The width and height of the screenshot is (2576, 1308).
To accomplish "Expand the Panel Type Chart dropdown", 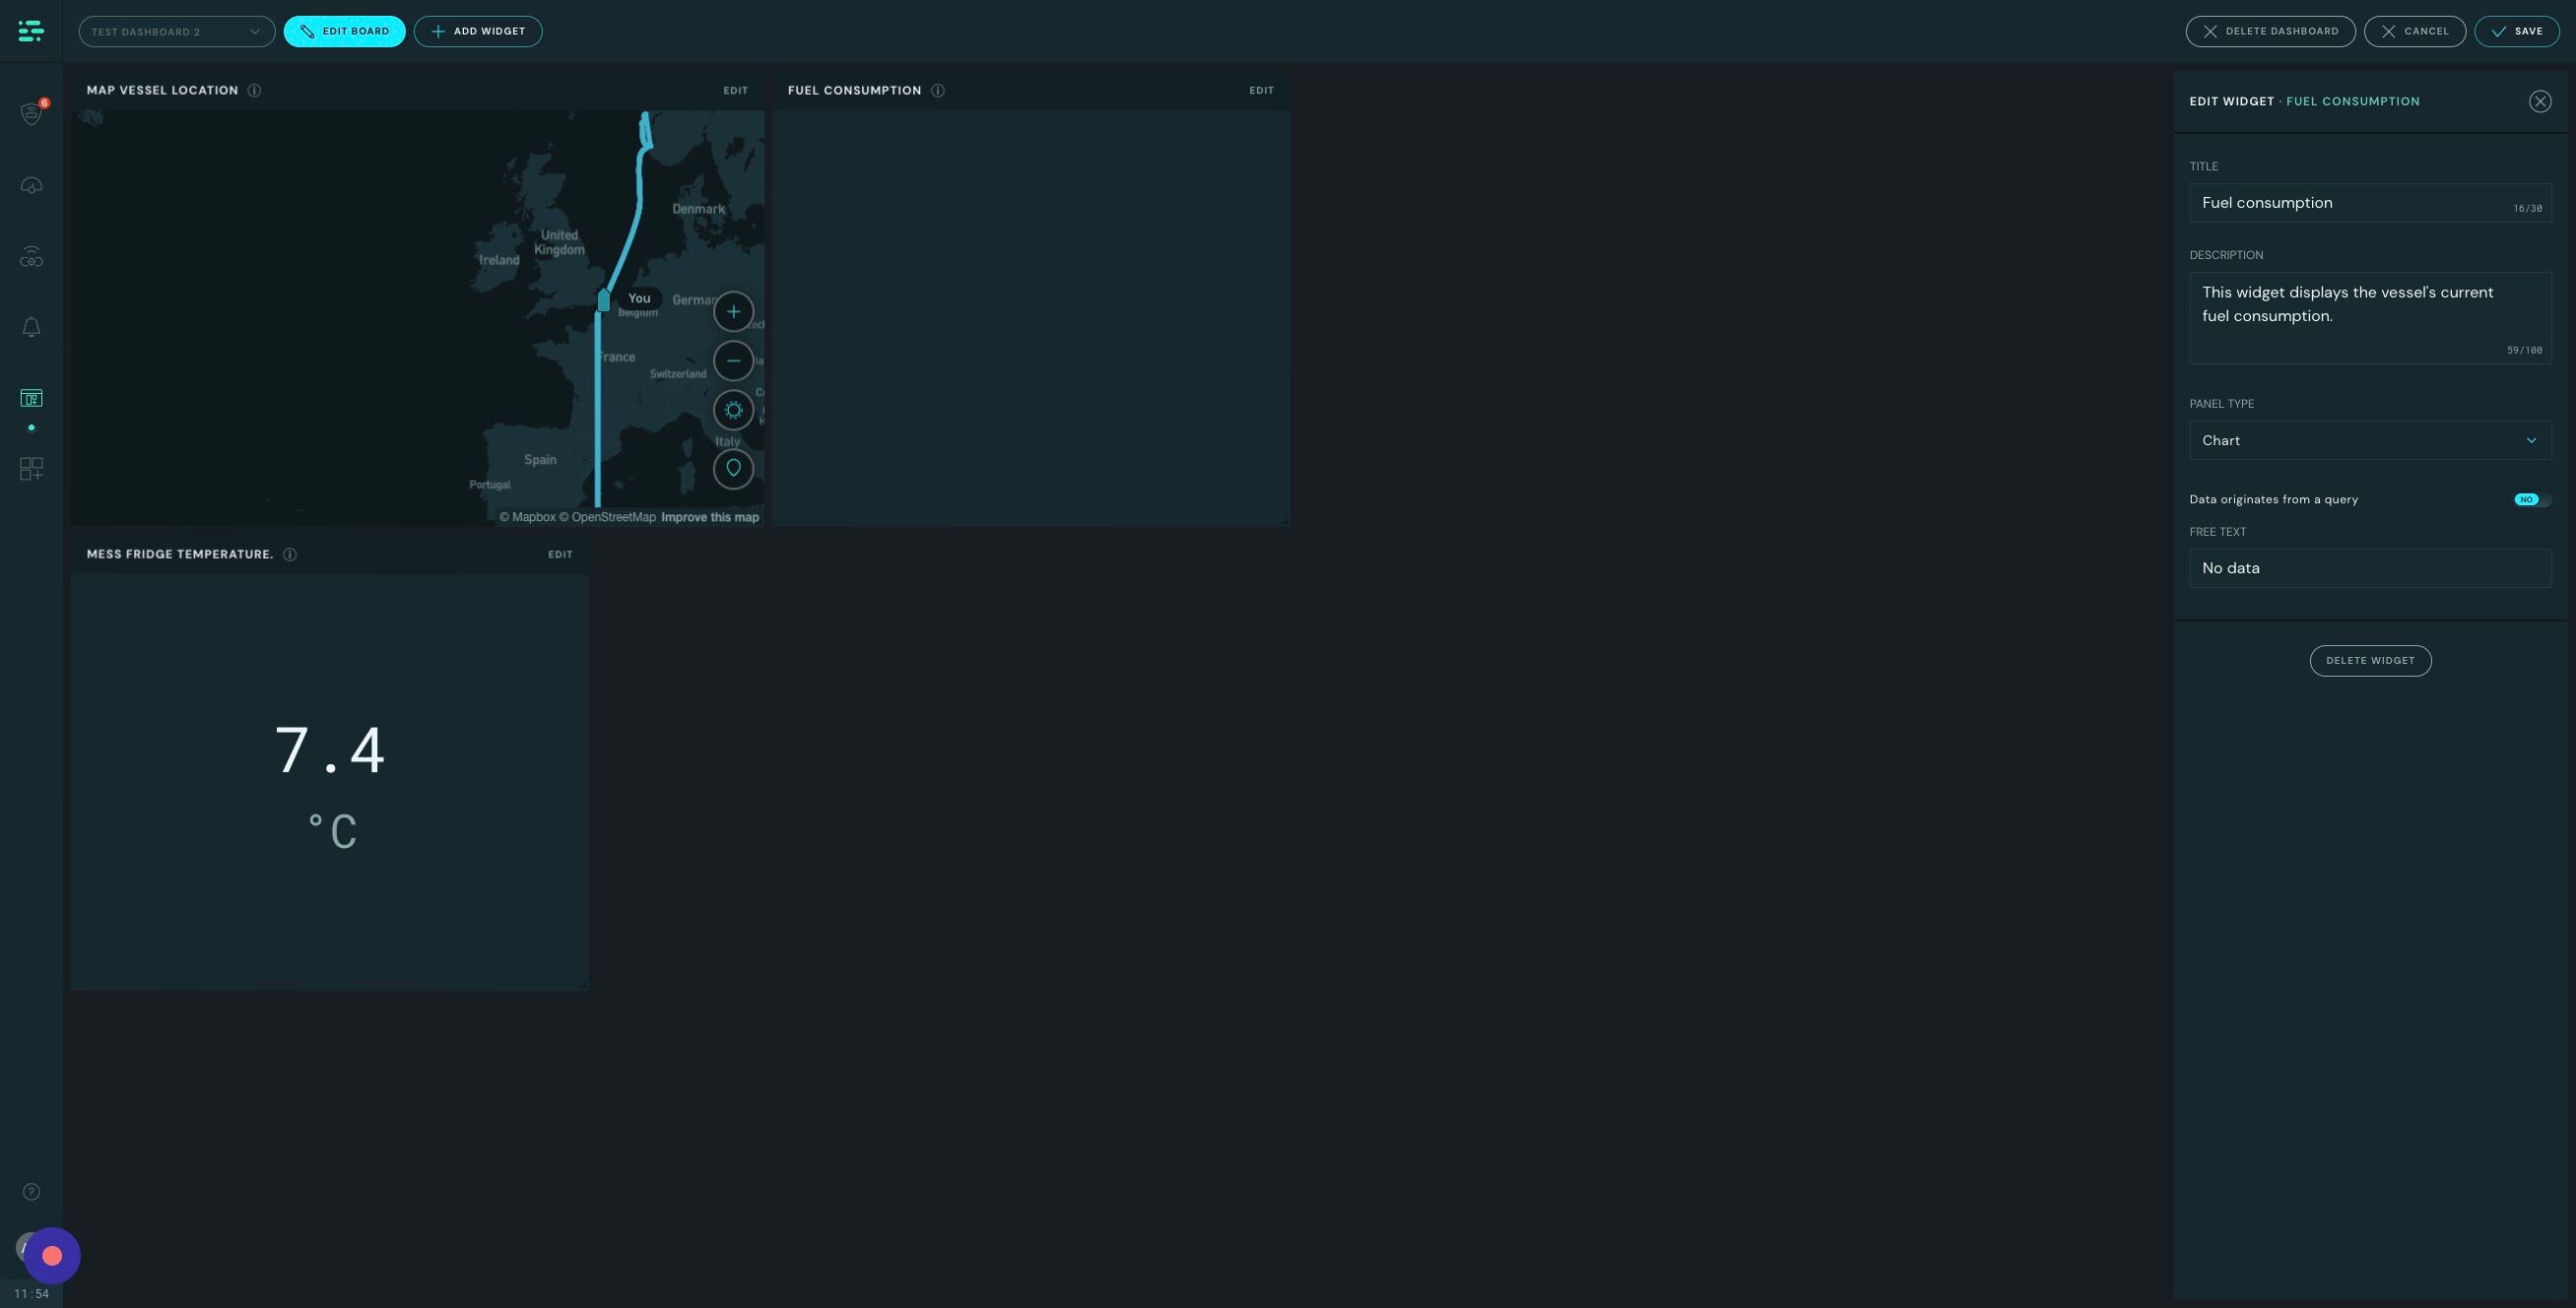I will 2369,440.
